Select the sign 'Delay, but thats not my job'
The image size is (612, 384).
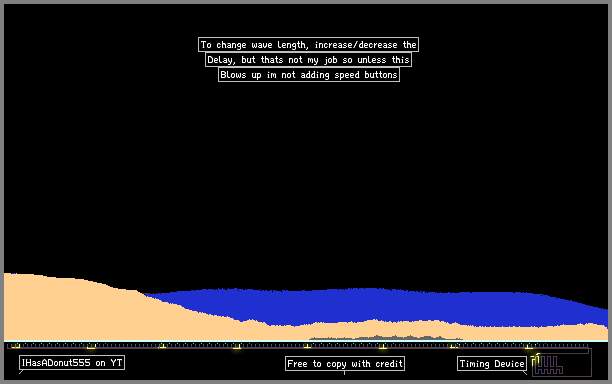[x=308, y=60]
